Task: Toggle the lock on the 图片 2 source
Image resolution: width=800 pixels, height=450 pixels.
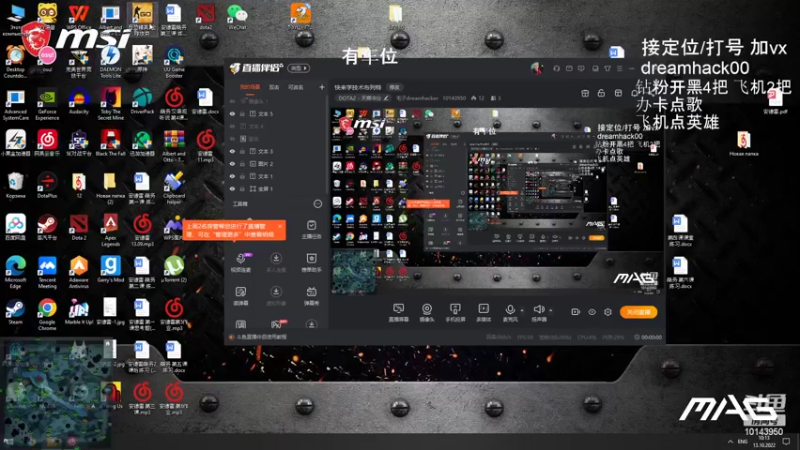Action: click(x=242, y=164)
